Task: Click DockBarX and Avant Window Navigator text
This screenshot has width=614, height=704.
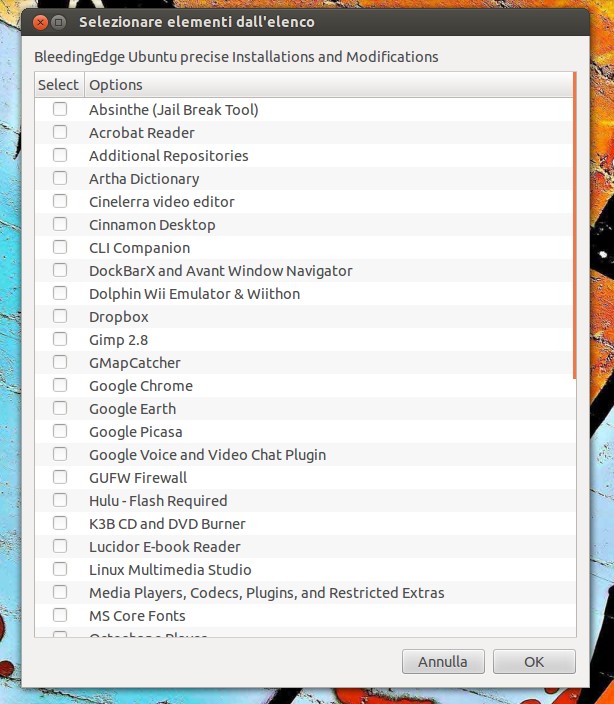Action: tap(221, 271)
